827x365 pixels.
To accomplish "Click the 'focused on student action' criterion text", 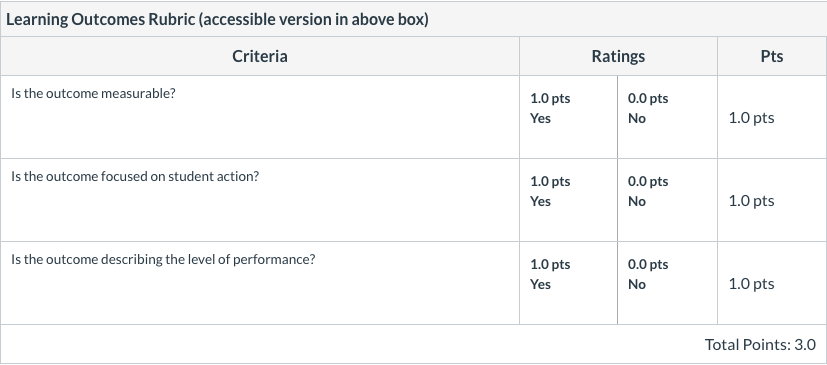I will click(x=136, y=176).
